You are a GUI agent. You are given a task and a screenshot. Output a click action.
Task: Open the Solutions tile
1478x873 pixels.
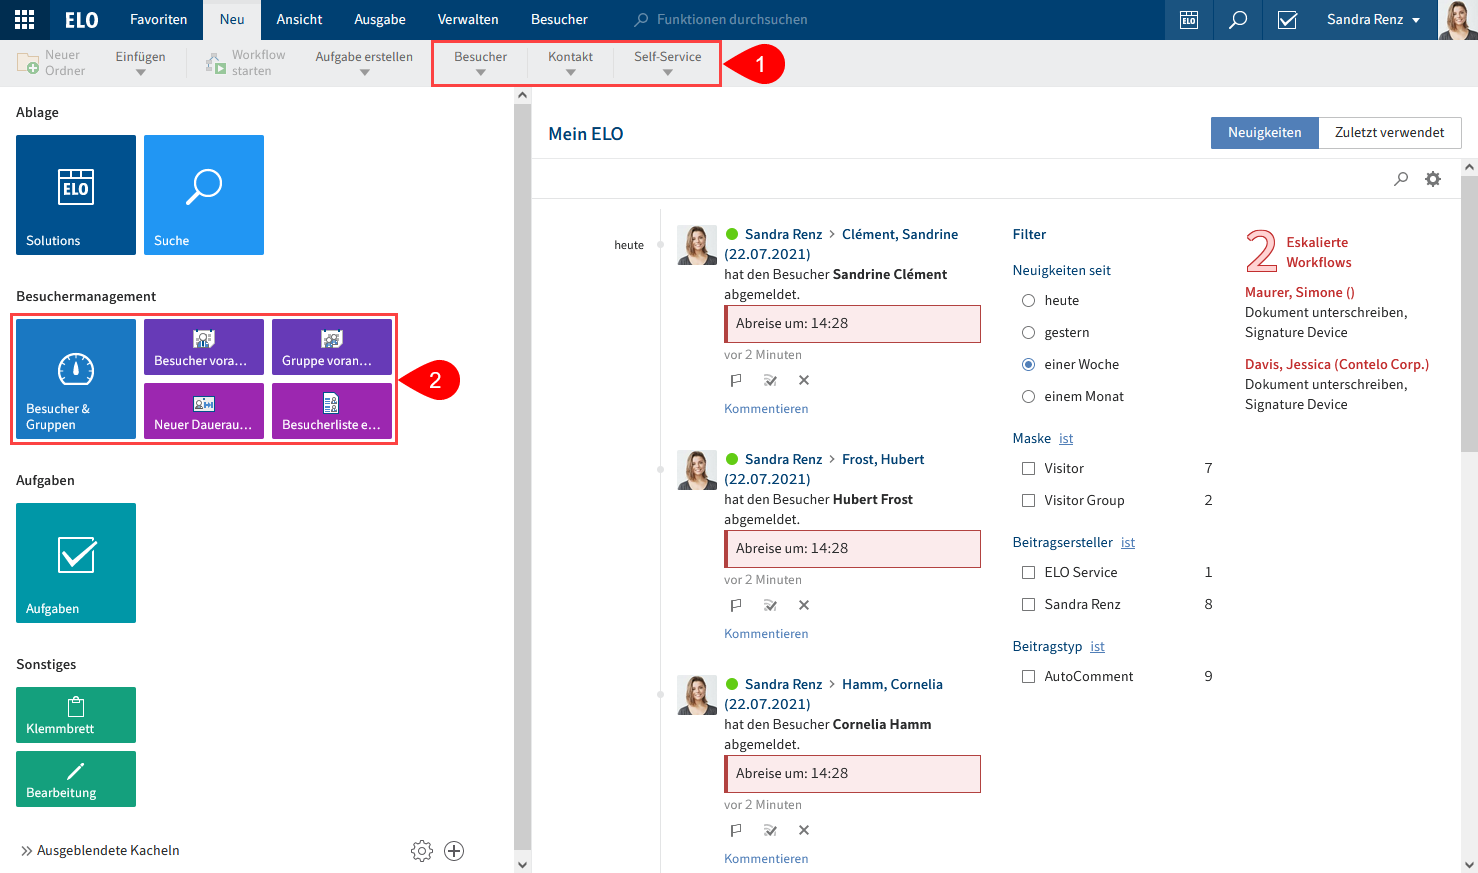click(x=76, y=195)
